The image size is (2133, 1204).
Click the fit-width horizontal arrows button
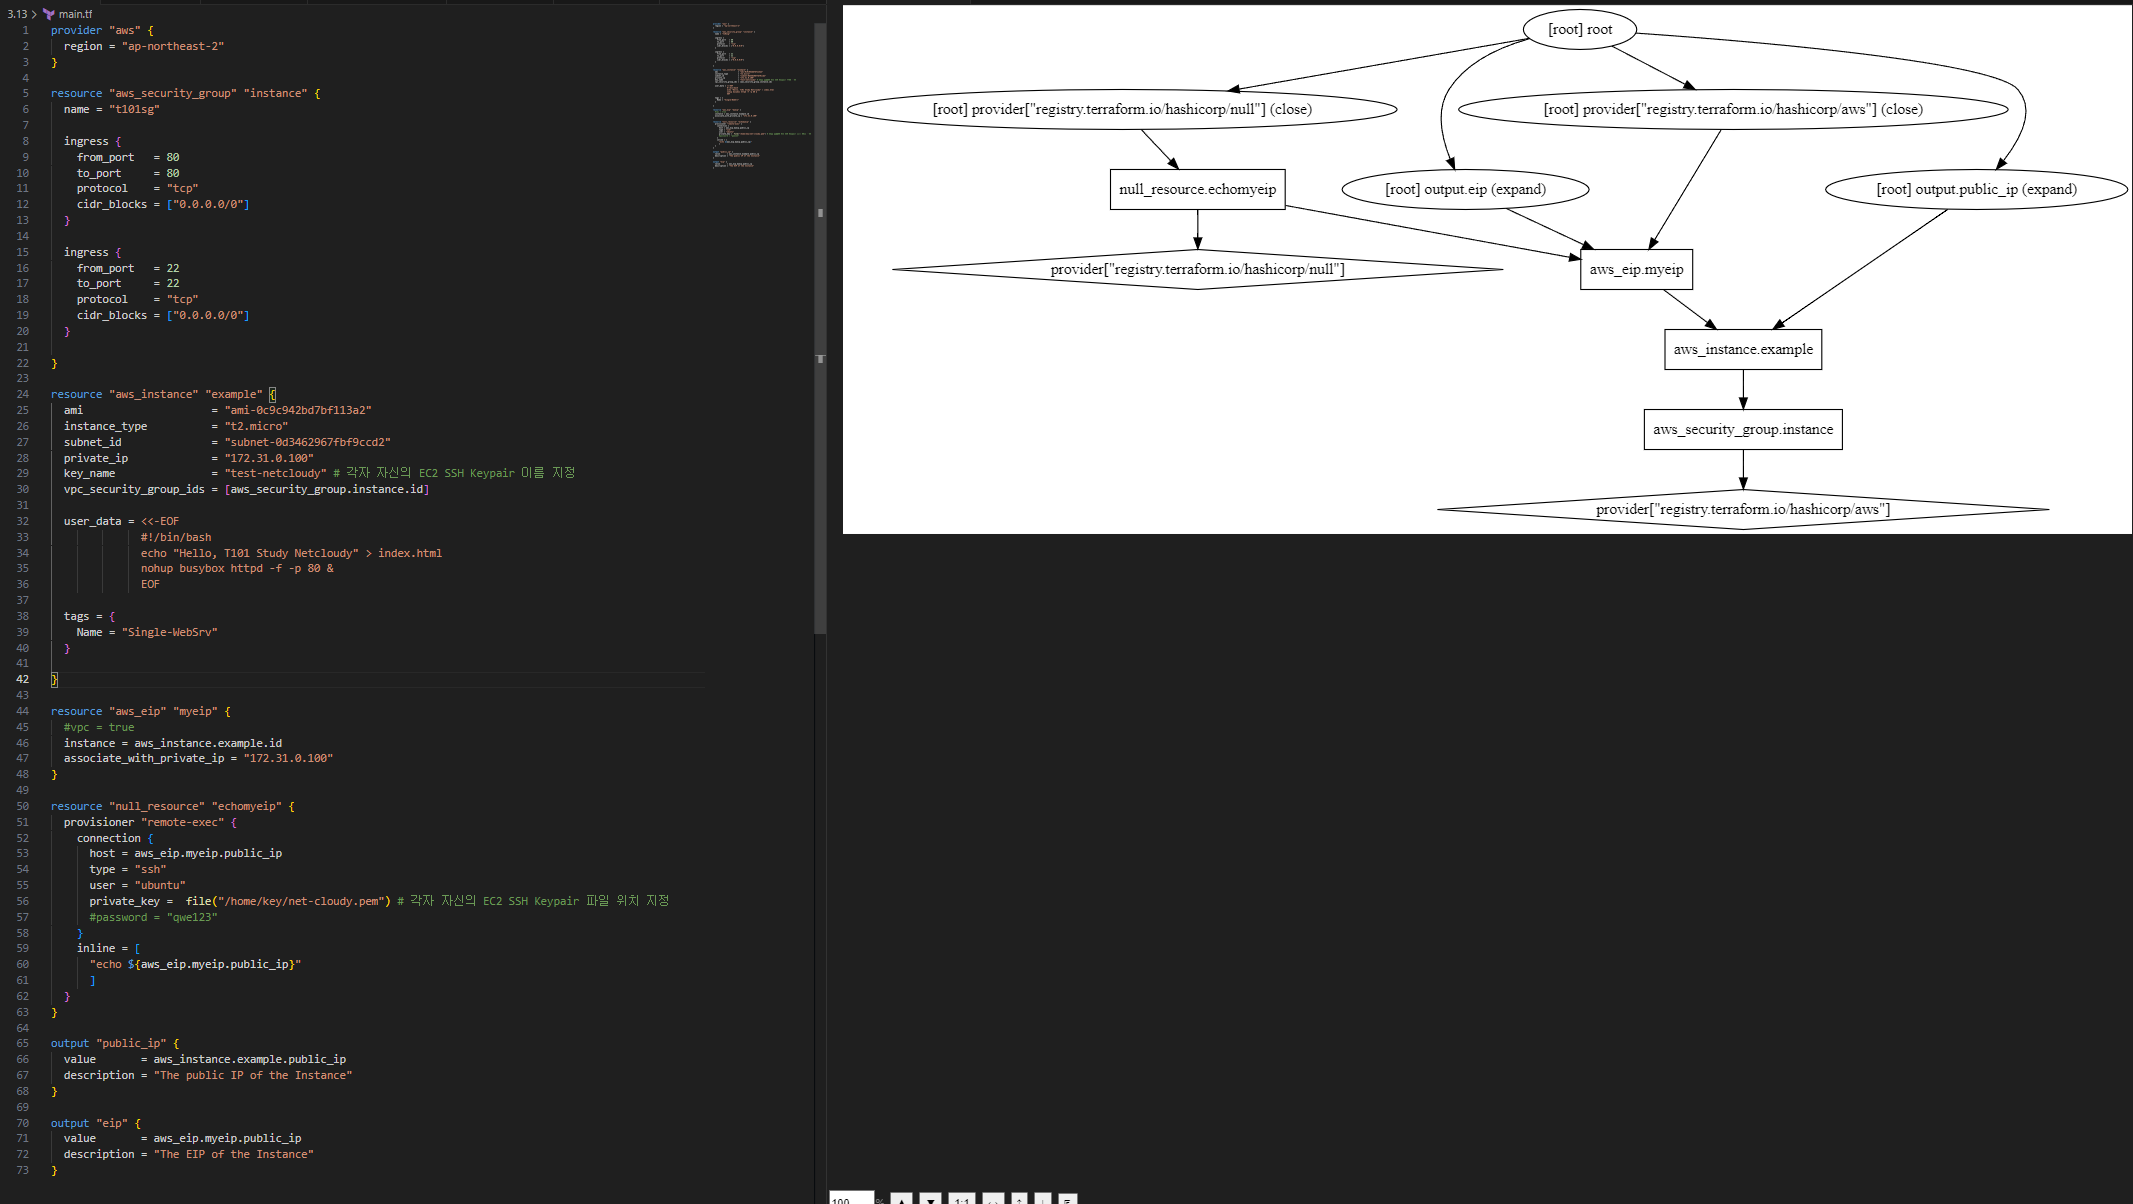[993, 1198]
